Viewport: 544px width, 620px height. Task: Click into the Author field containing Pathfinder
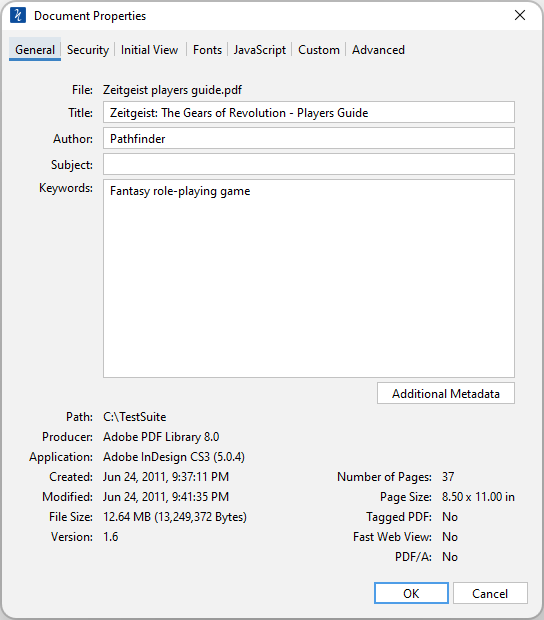[x=309, y=138]
